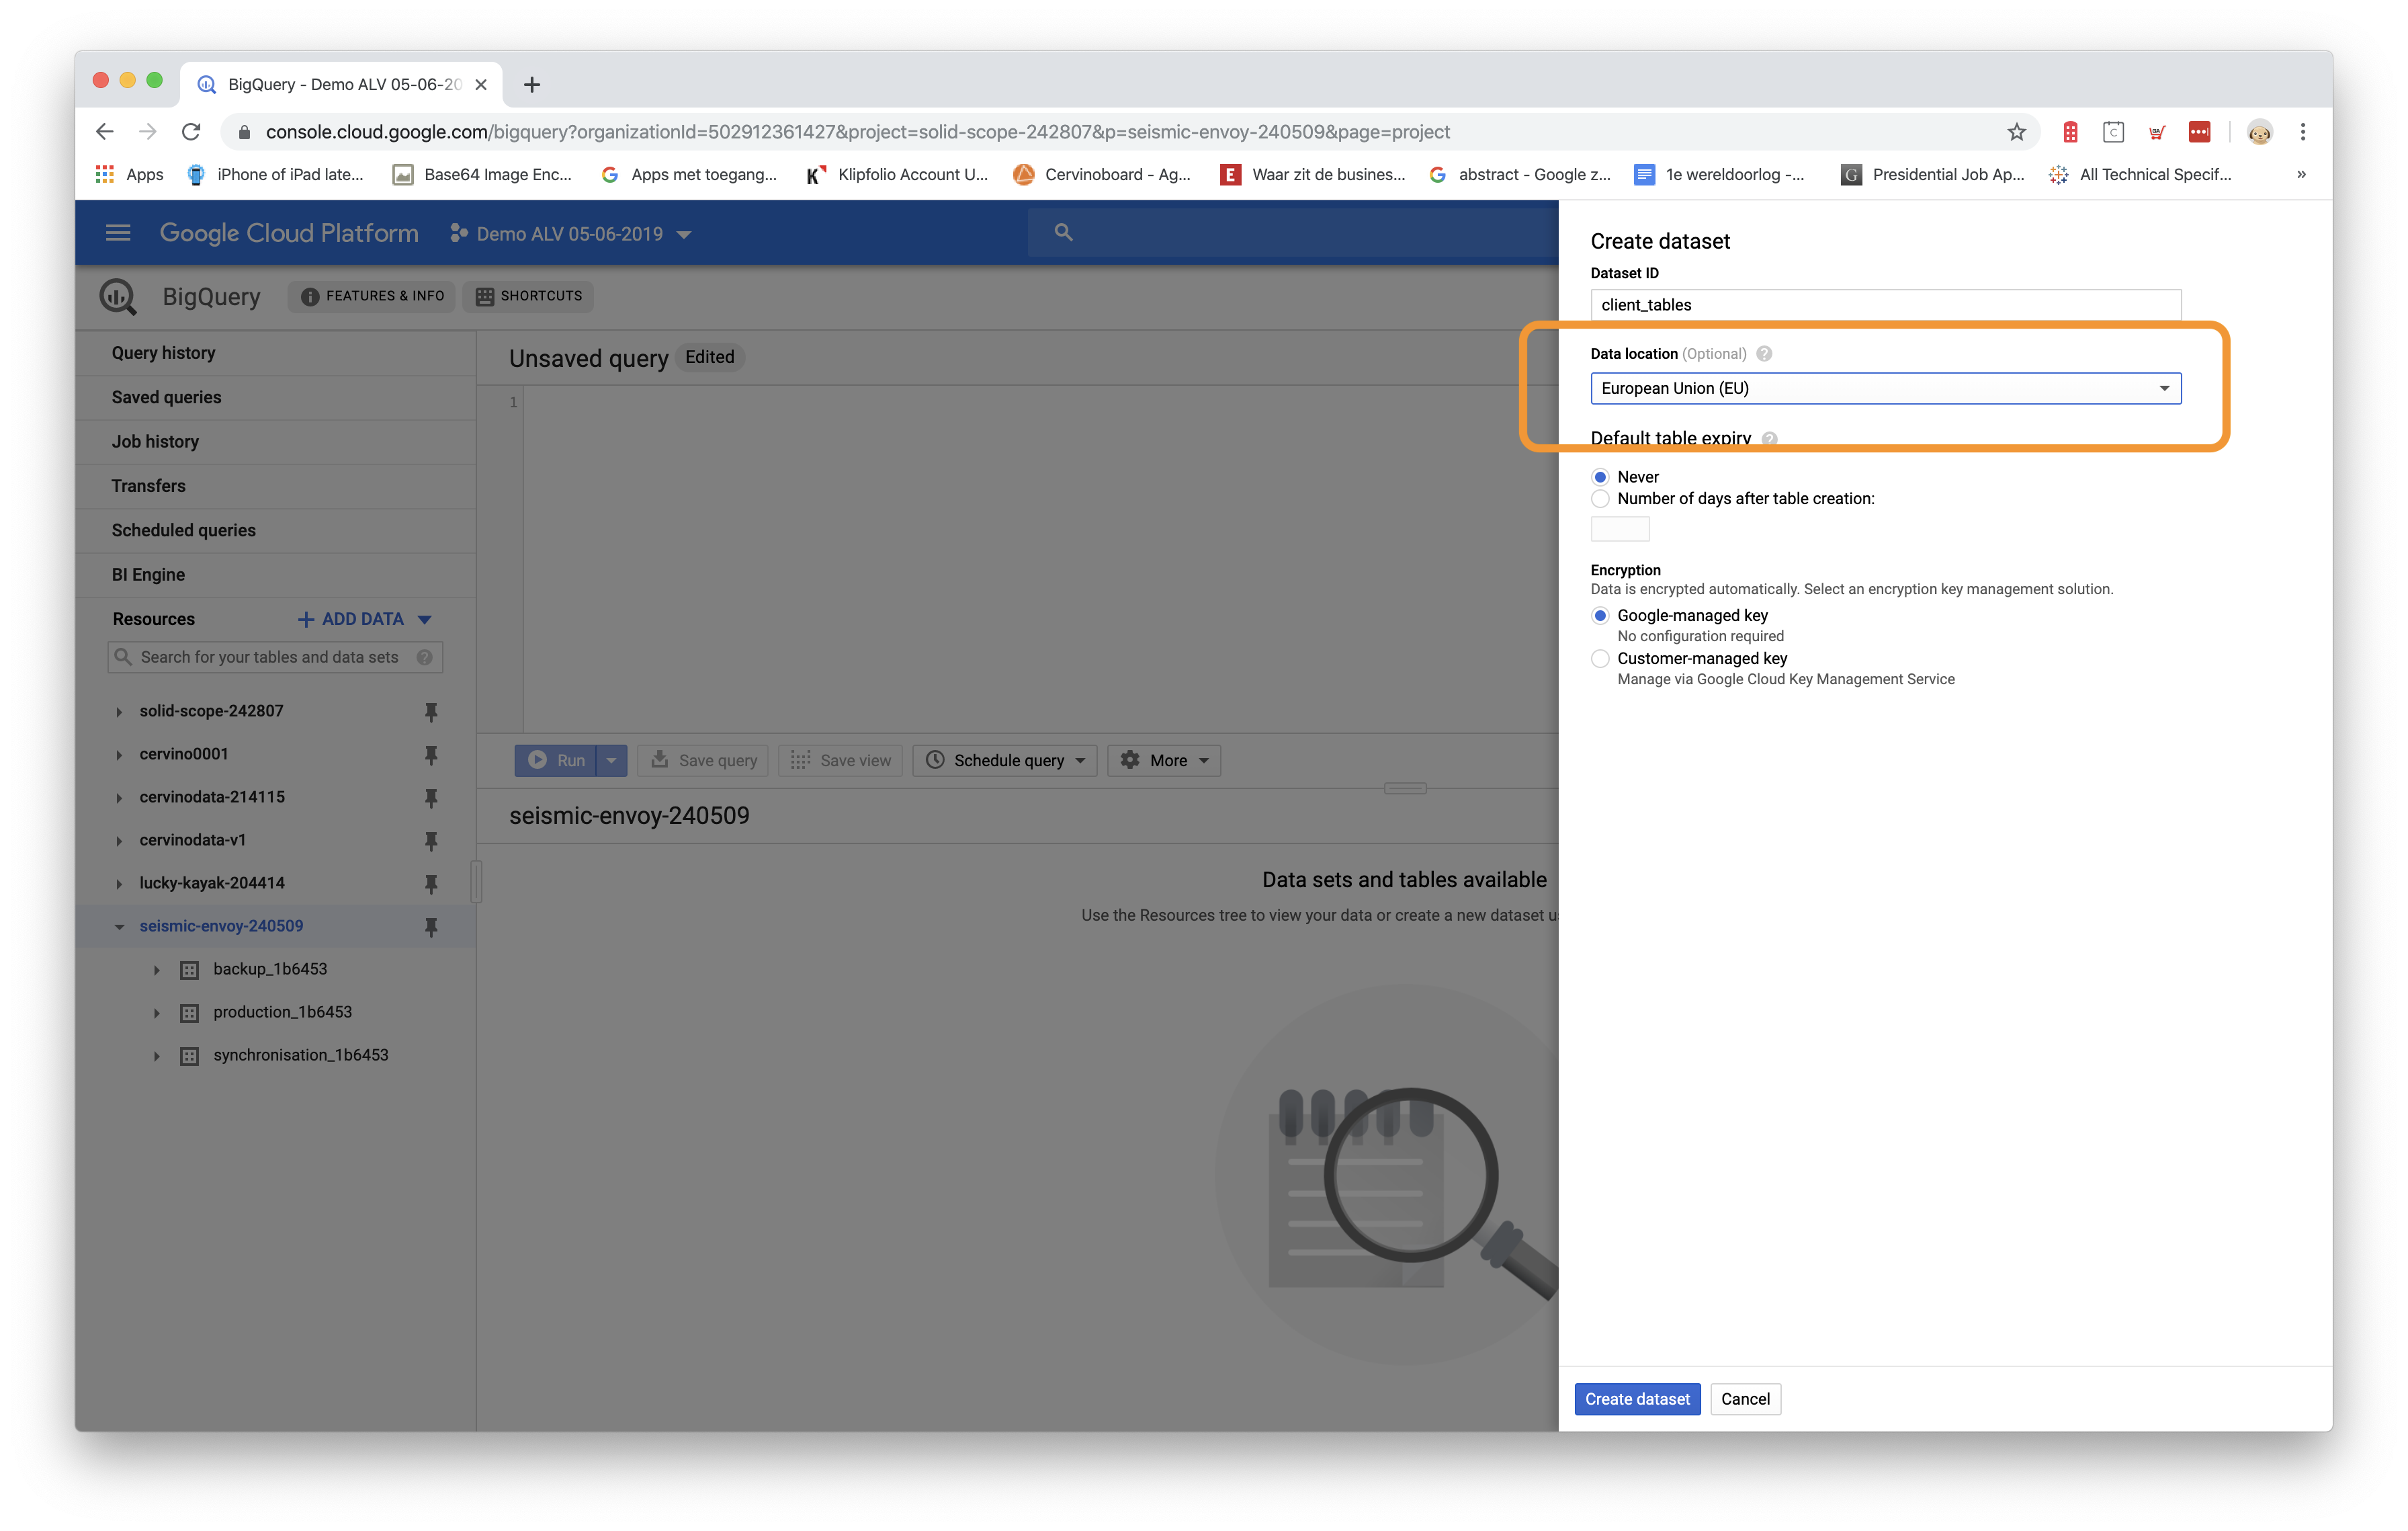Open the Run button dropdown arrow
This screenshot has width=2408, height=1531.
tap(611, 760)
